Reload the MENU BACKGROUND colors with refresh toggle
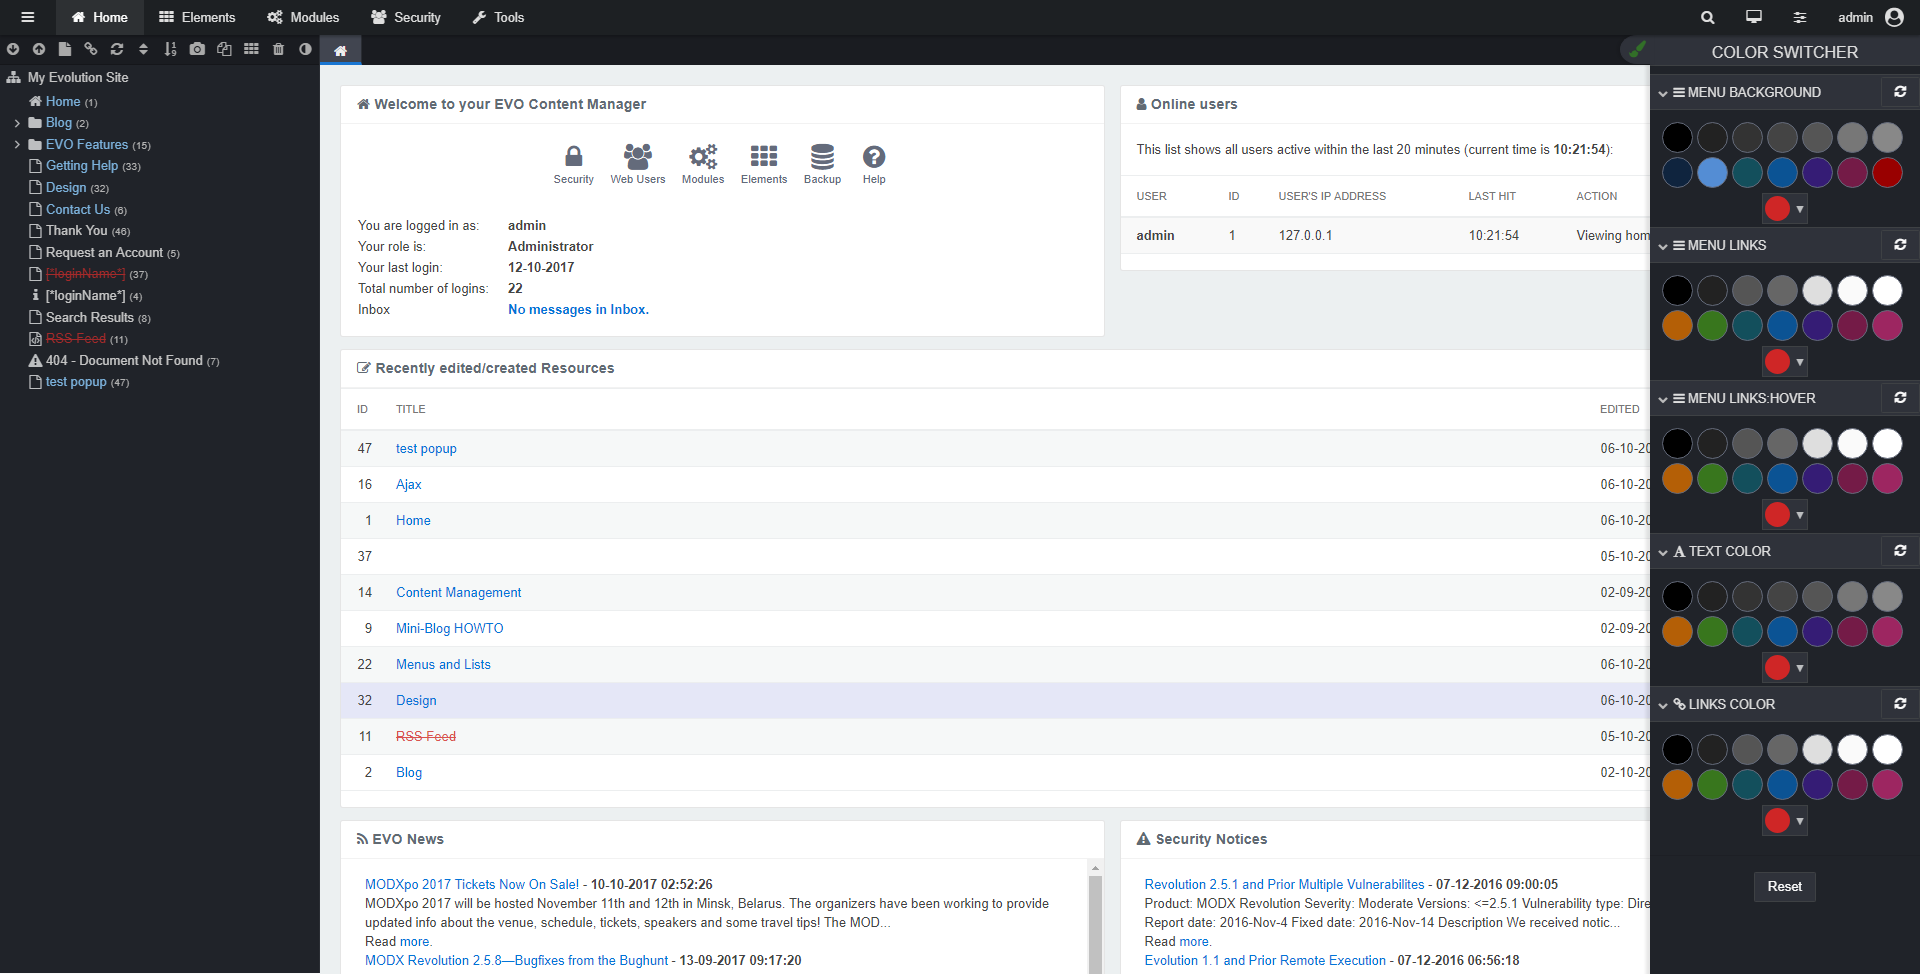This screenshot has height=974, width=1920. click(x=1901, y=91)
